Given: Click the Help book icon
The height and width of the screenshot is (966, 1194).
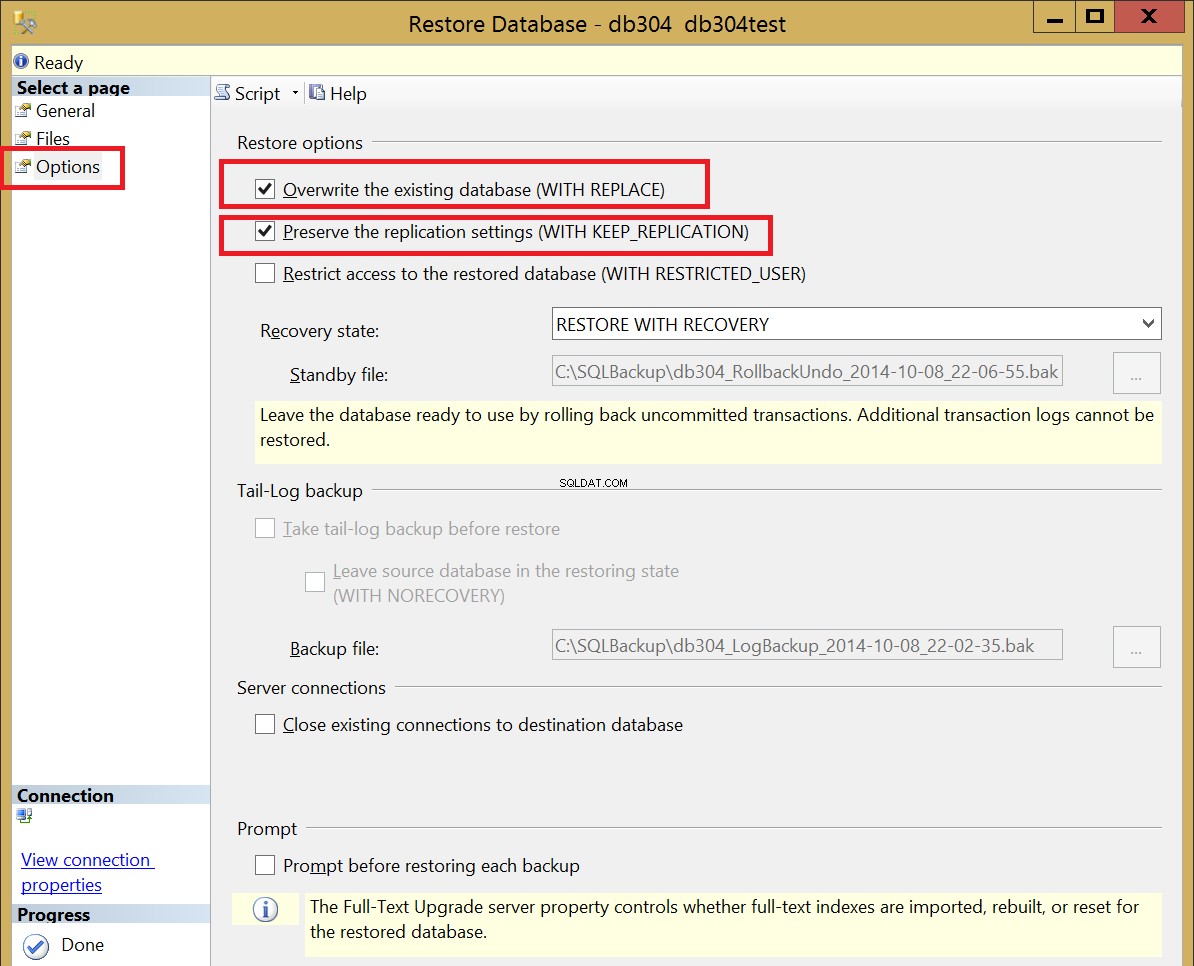Looking at the screenshot, I should click(x=317, y=93).
